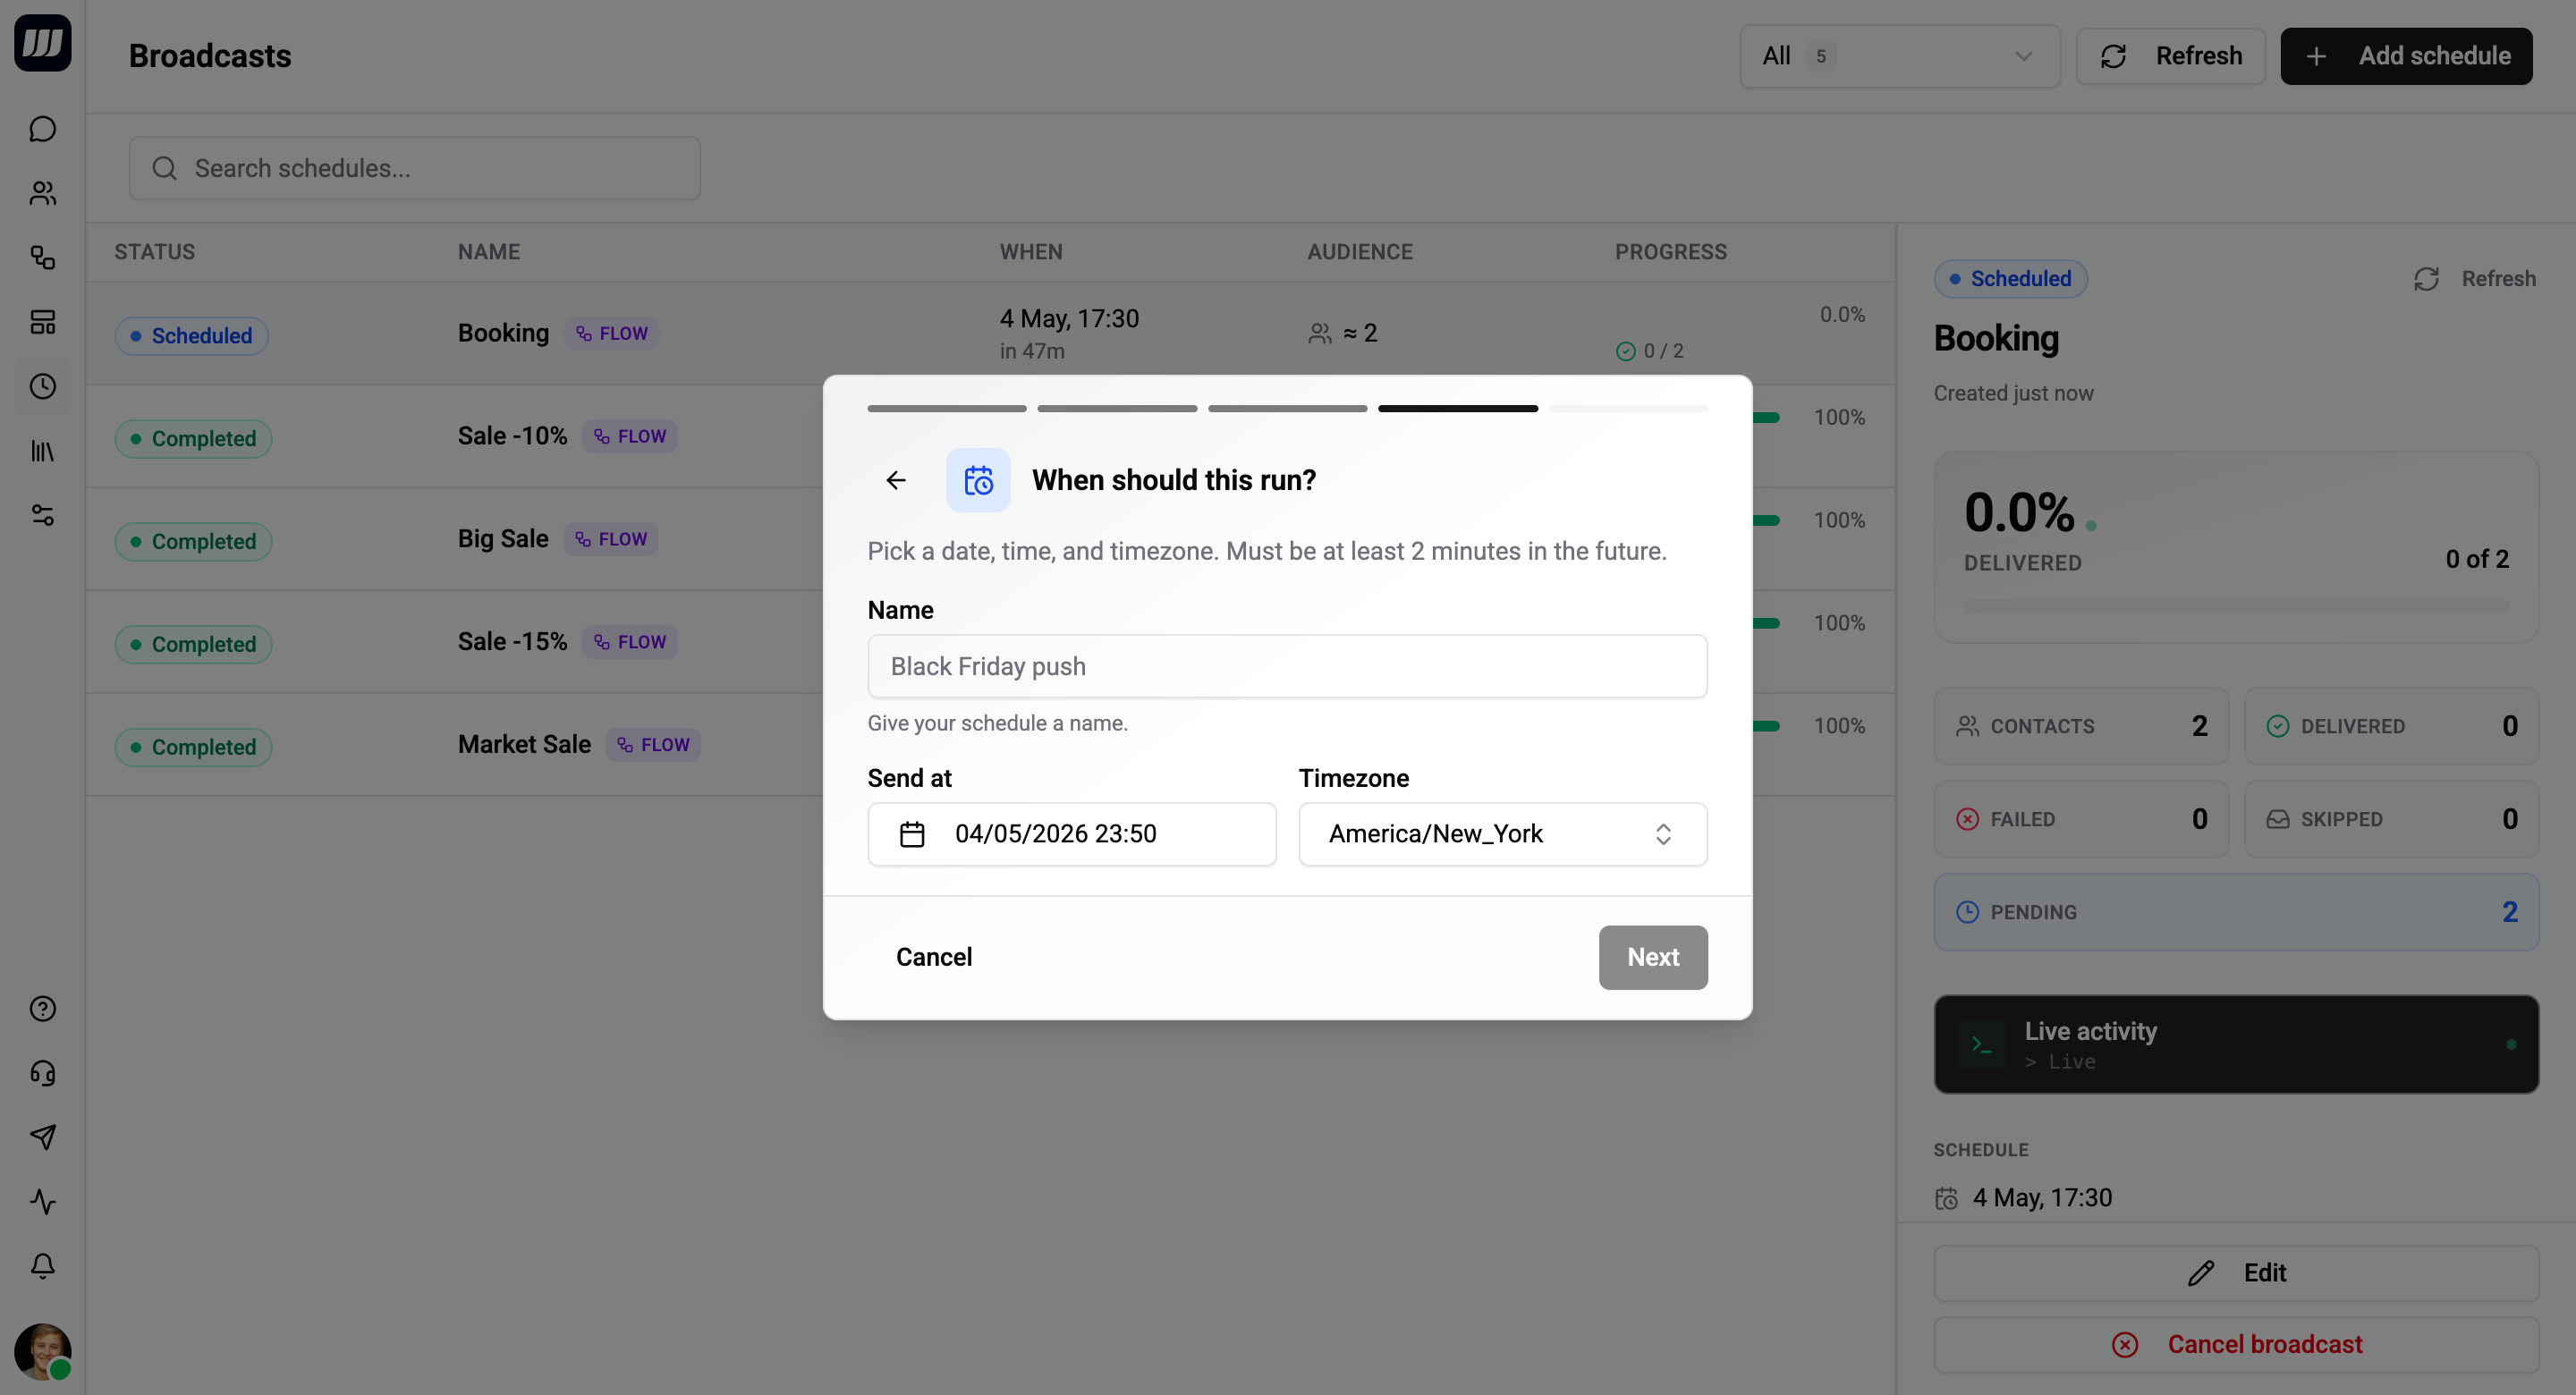Click the delivered progress bar in Booking panel
The height and width of the screenshot is (1395, 2576).
pyautogui.click(x=2235, y=606)
